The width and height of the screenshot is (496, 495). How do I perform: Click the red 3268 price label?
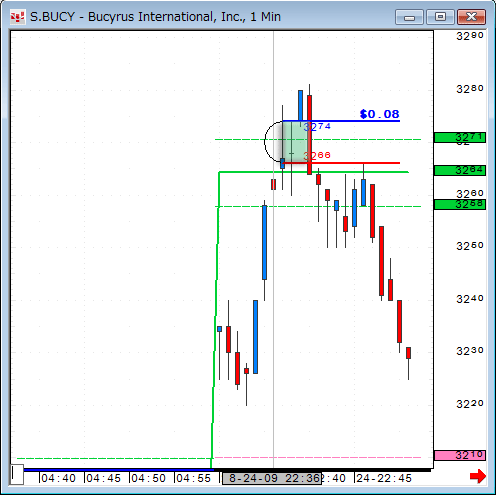point(317,155)
